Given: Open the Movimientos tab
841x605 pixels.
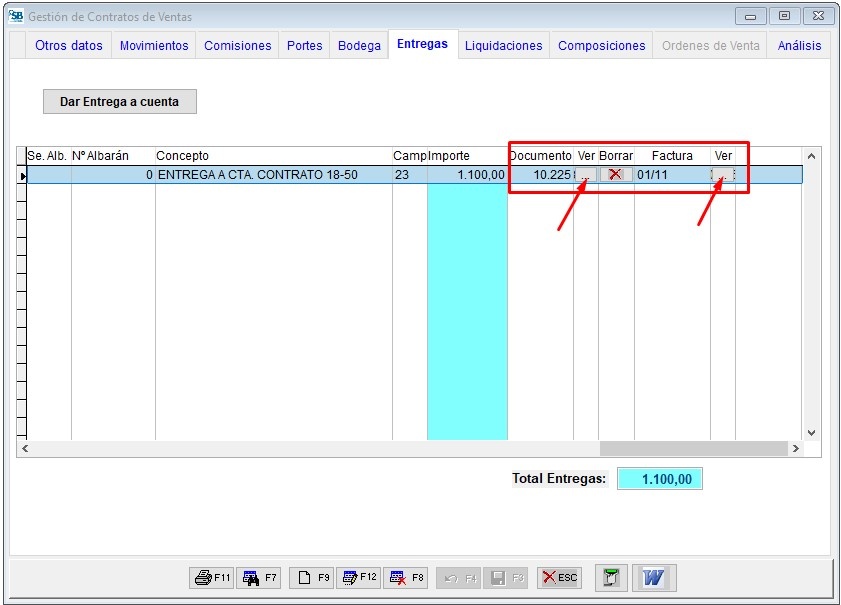Looking at the screenshot, I should pos(154,46).
